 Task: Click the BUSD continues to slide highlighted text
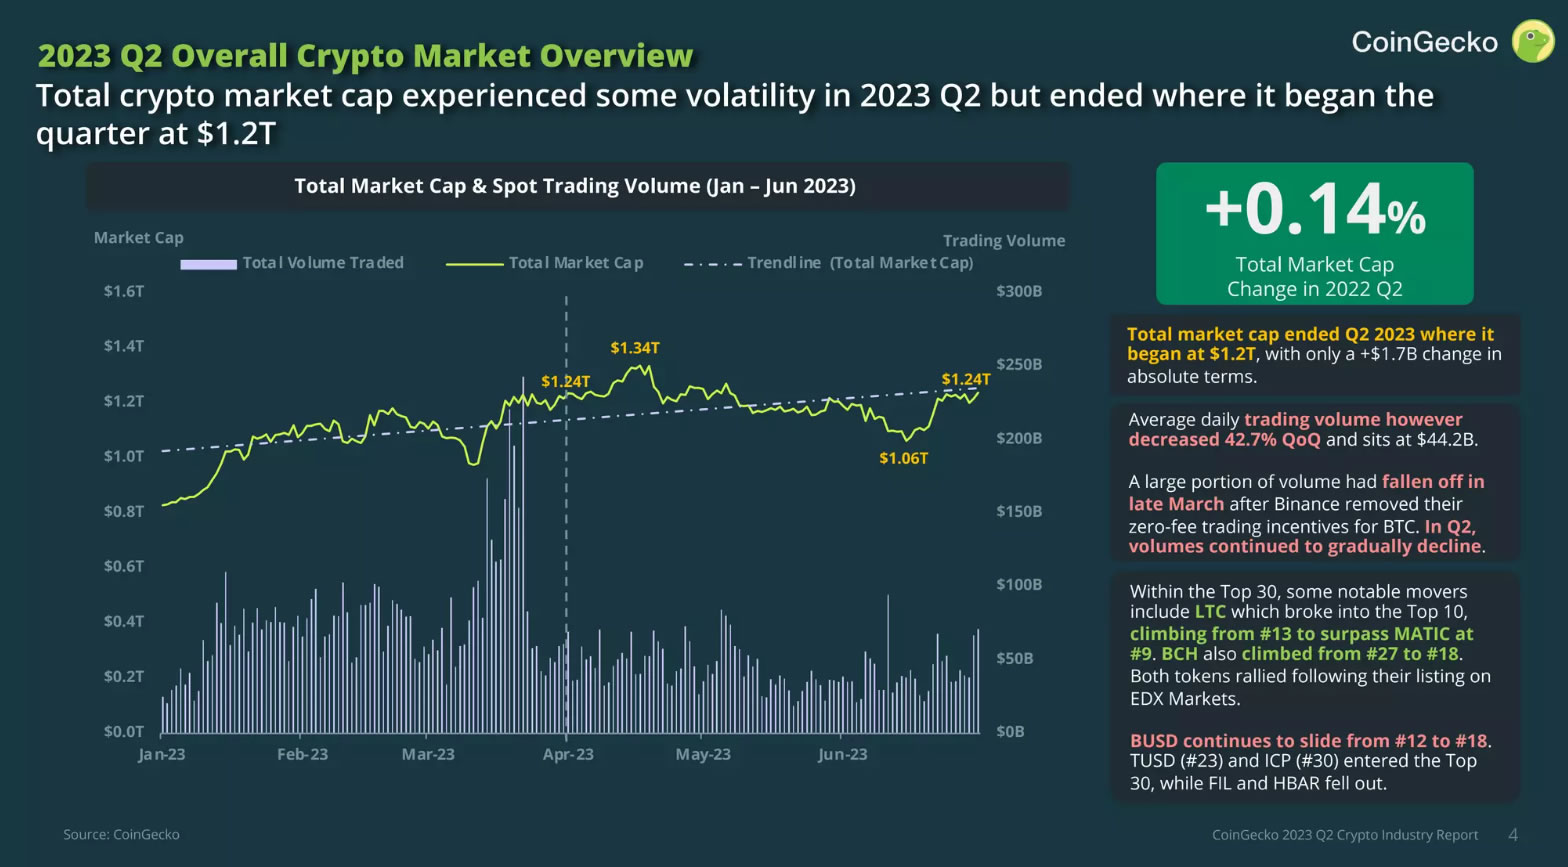pos(1308,741)
